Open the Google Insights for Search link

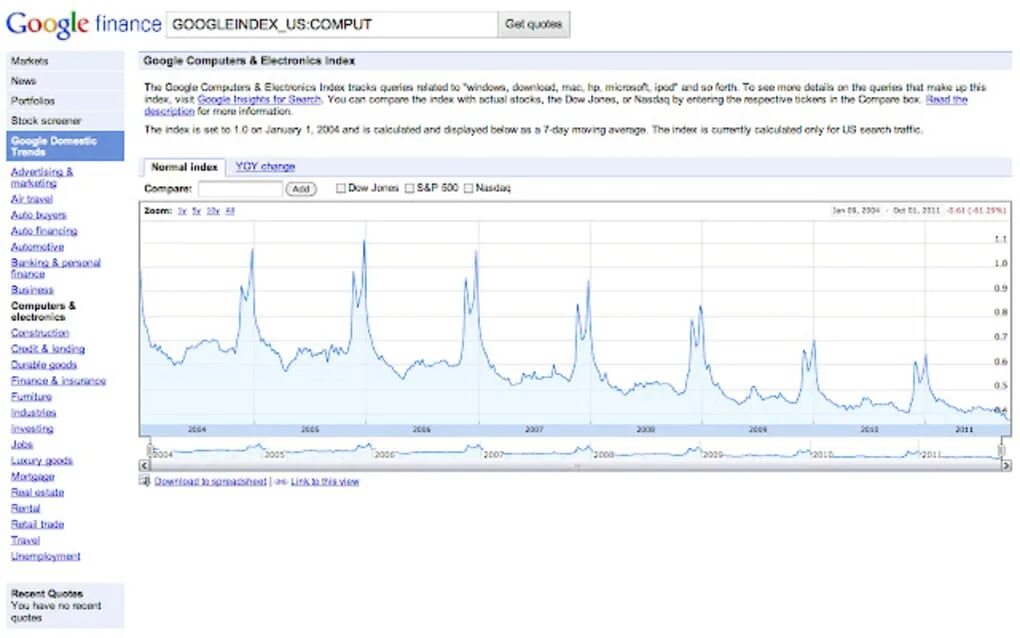tap(259, 100)
